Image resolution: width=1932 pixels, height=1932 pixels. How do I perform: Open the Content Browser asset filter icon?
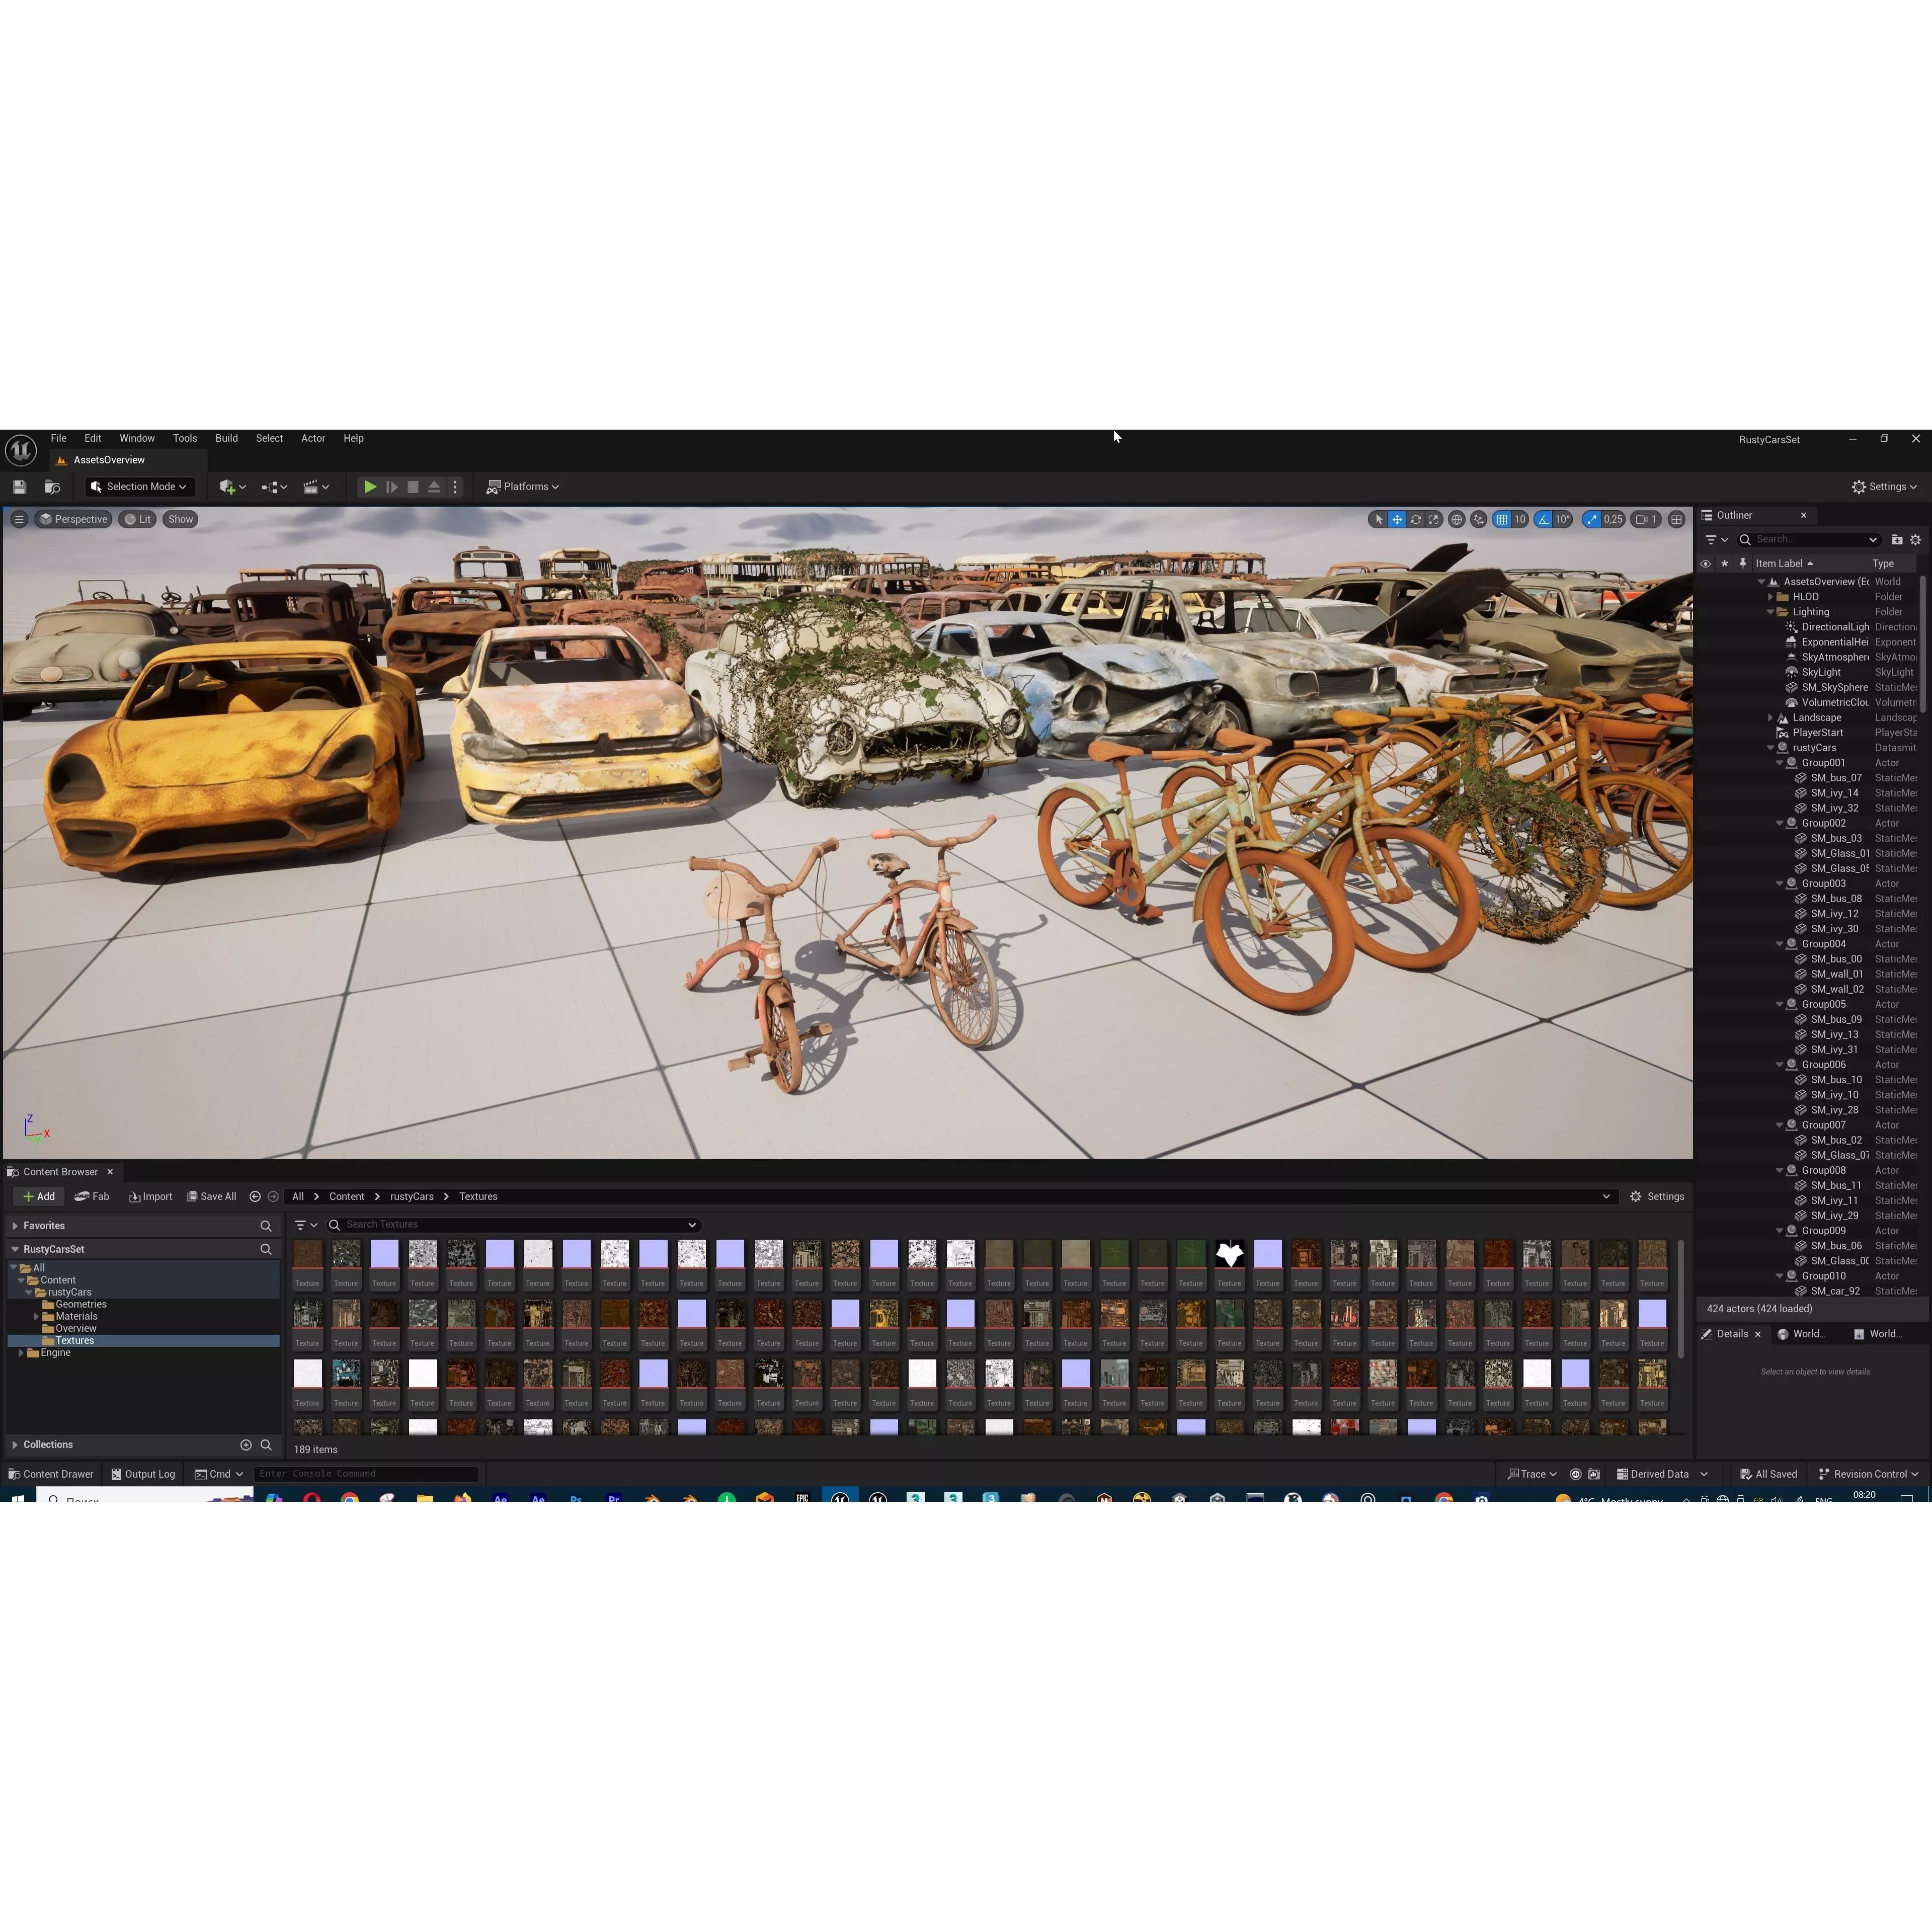pos(305,1225)
